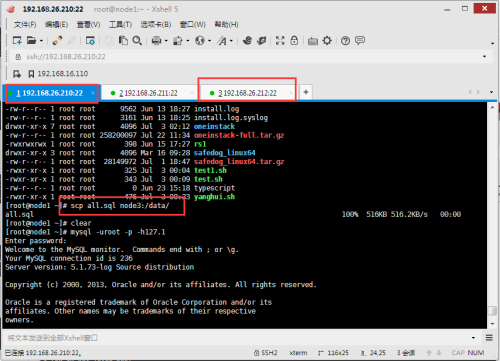Click the file transfer icon
This screenshot has width=500, height=361.
point(178,41)
